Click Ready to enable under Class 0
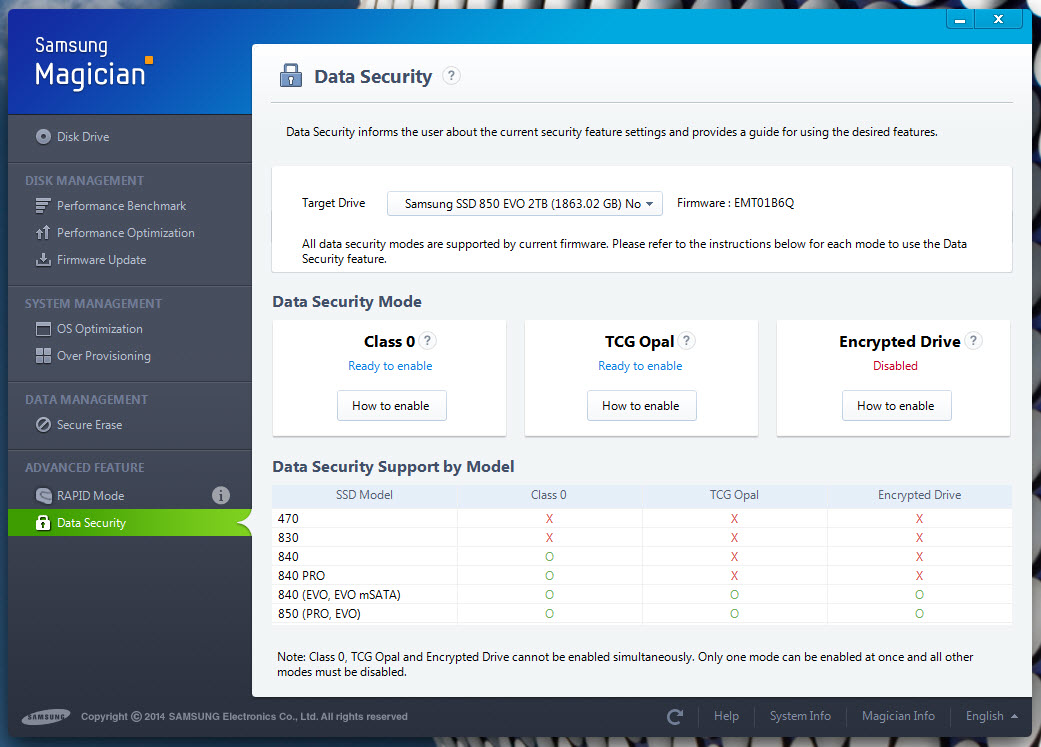The image size is (1041, 747). pos(390,366)
